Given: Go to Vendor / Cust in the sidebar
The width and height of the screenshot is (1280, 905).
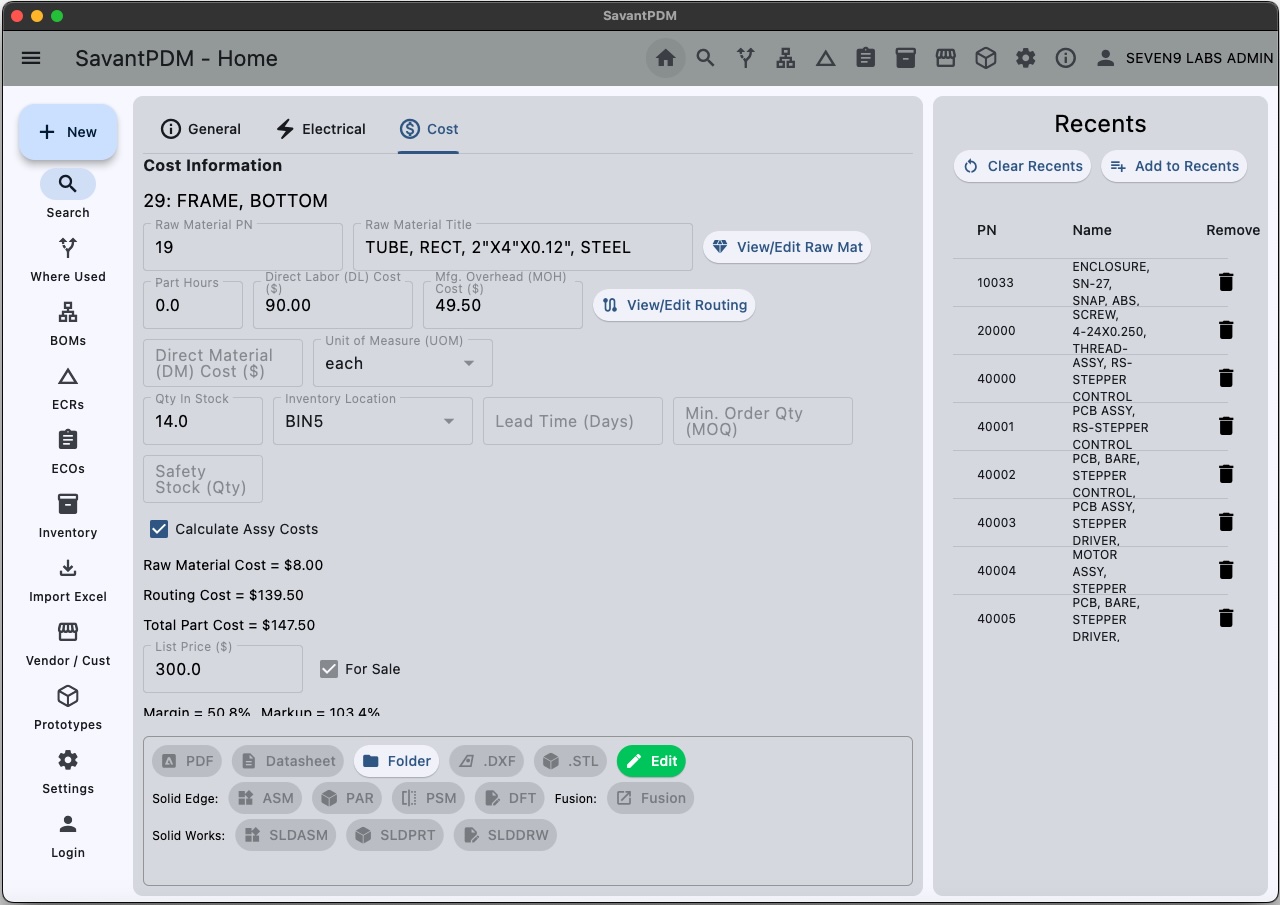Looking at the screenshot, I should click(68, 644).
